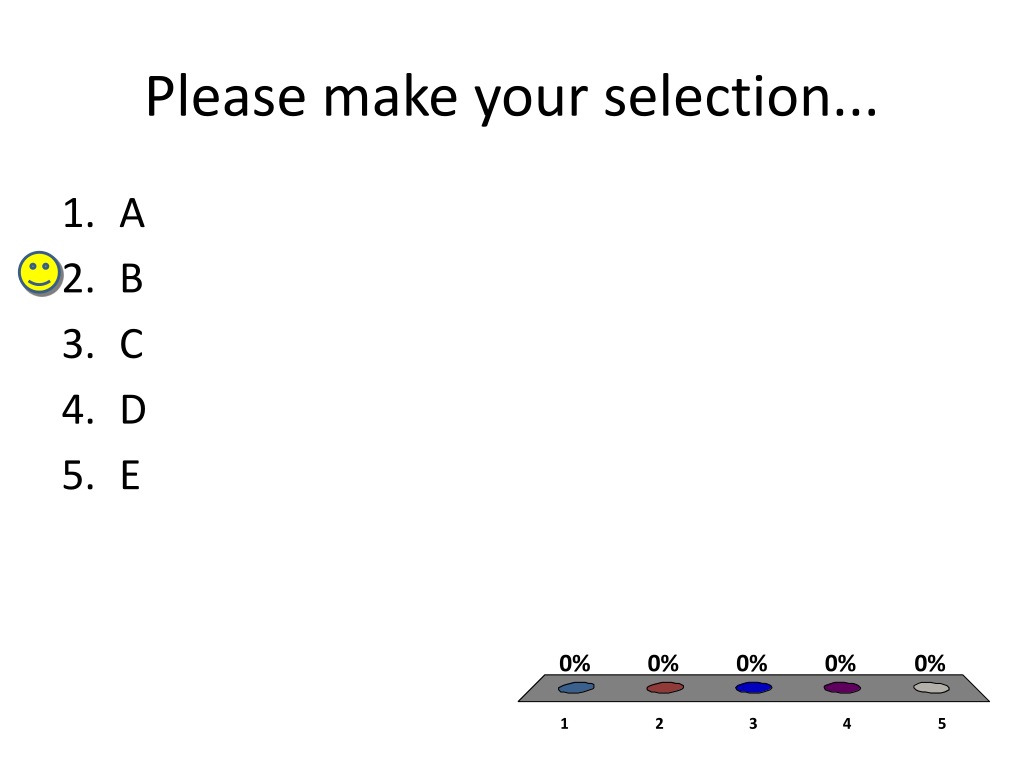Screen dimensions: 1024x768
Task: Click the steel blue chart marker for 1
Action: (576, 687)
